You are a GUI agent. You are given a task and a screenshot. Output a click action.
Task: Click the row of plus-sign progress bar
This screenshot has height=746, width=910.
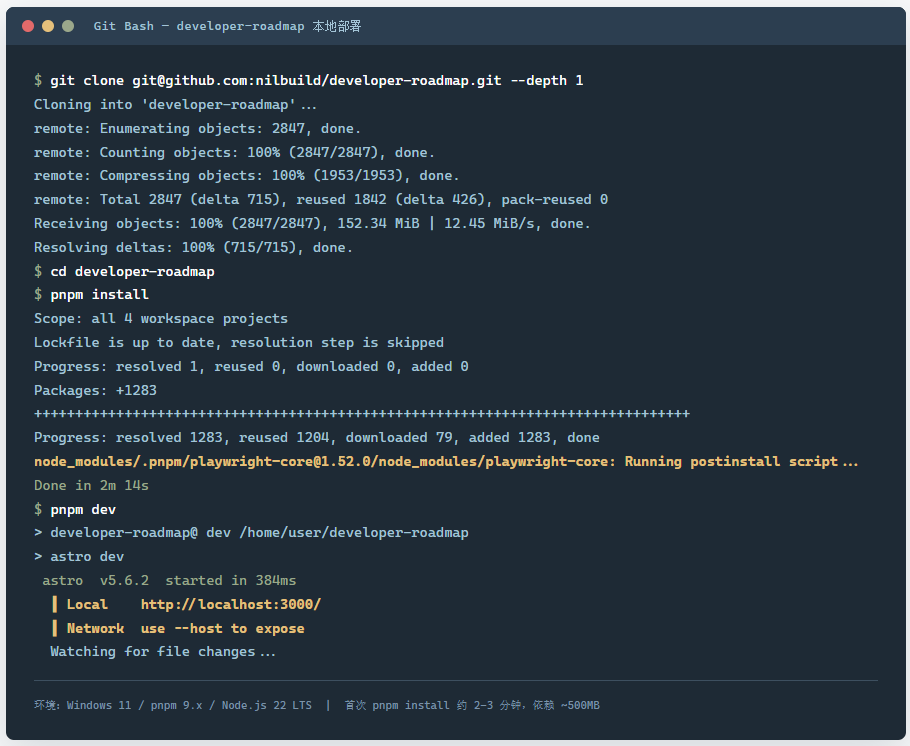362,414
